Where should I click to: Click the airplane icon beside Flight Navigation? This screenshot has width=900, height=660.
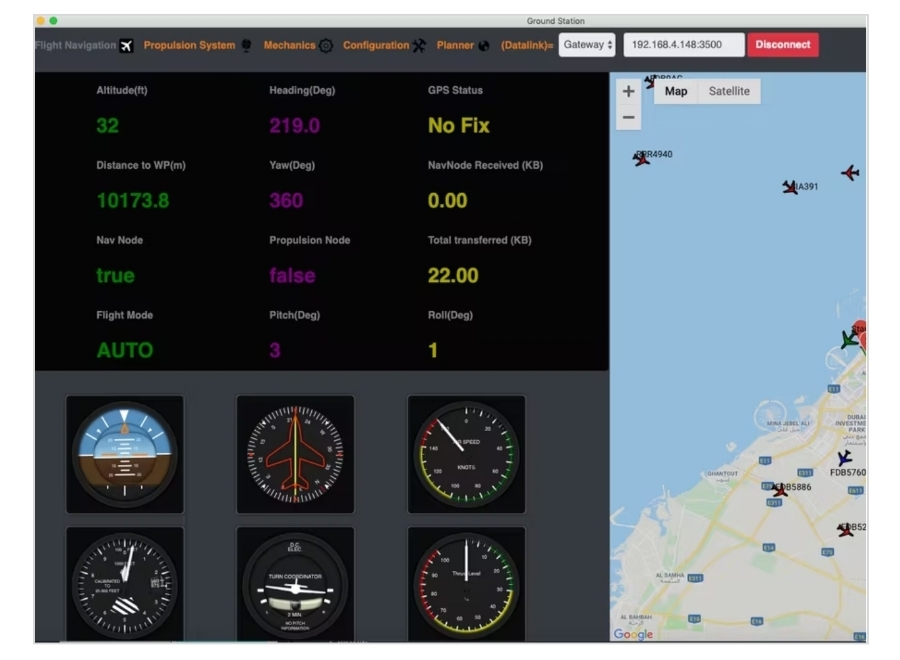point(126,45)
